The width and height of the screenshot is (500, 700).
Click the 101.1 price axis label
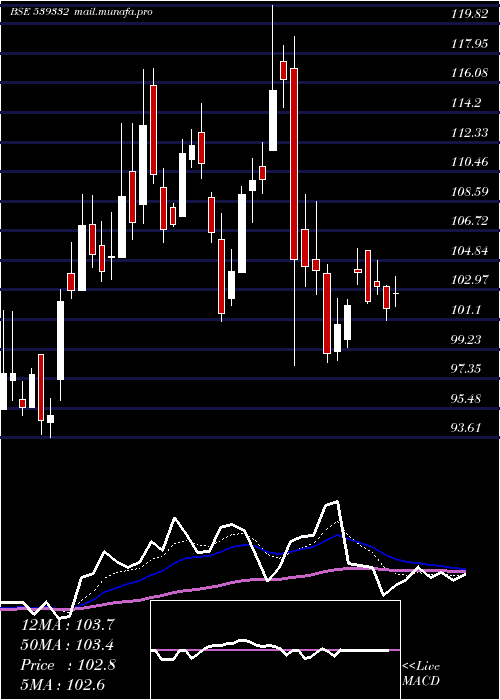466,309
